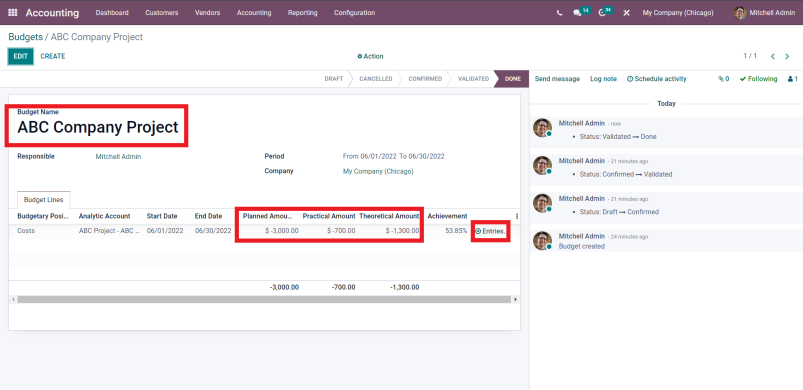Viewport: 803px width, 390px height.
Task: Click the CREATE button
Action: click(53, 56)
